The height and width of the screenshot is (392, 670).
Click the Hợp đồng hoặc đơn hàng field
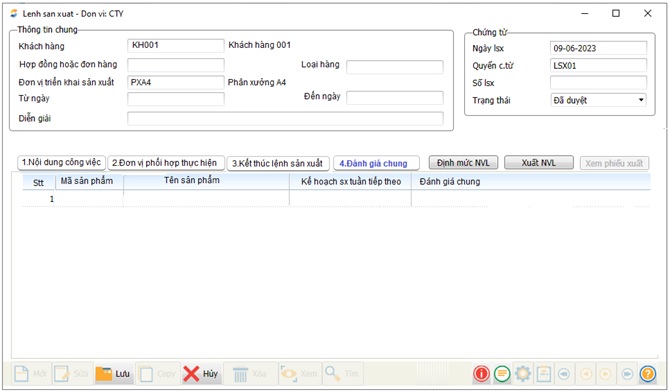point(176,65)
